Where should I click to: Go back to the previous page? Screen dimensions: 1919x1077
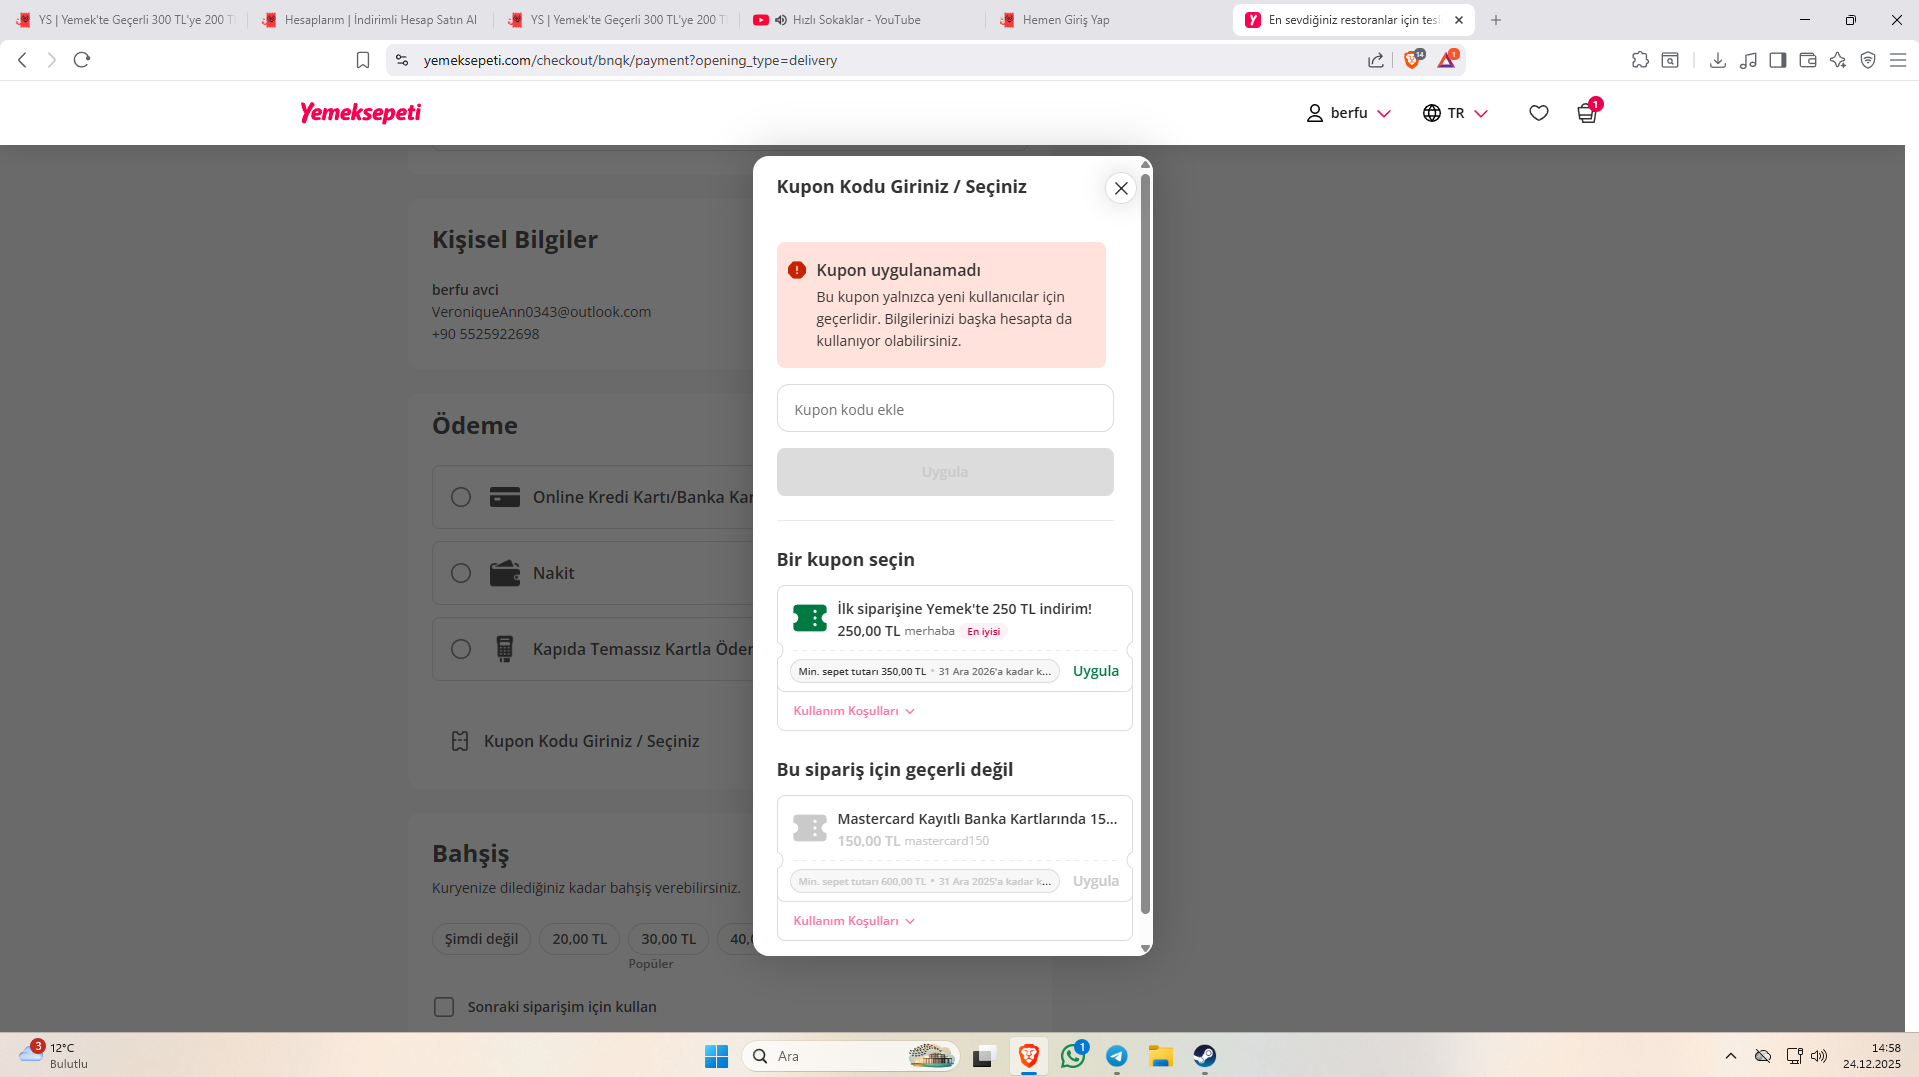pos(22,60)
